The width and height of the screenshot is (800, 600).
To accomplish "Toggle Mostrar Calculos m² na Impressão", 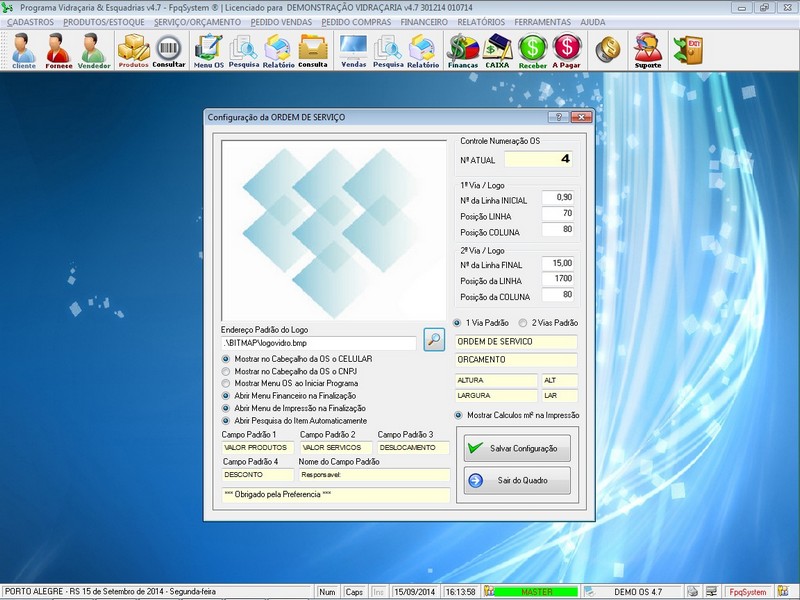I will (x=459, y=415).
